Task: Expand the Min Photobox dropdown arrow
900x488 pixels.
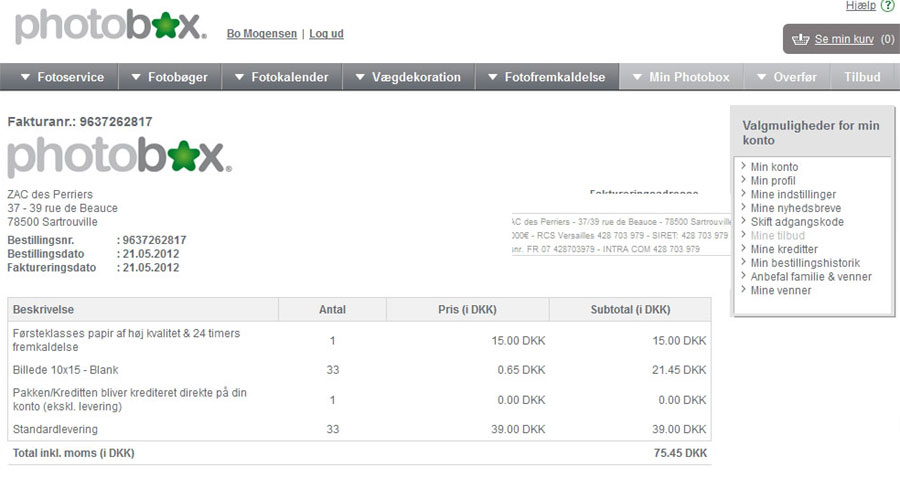Action: (x=637, y=77)
